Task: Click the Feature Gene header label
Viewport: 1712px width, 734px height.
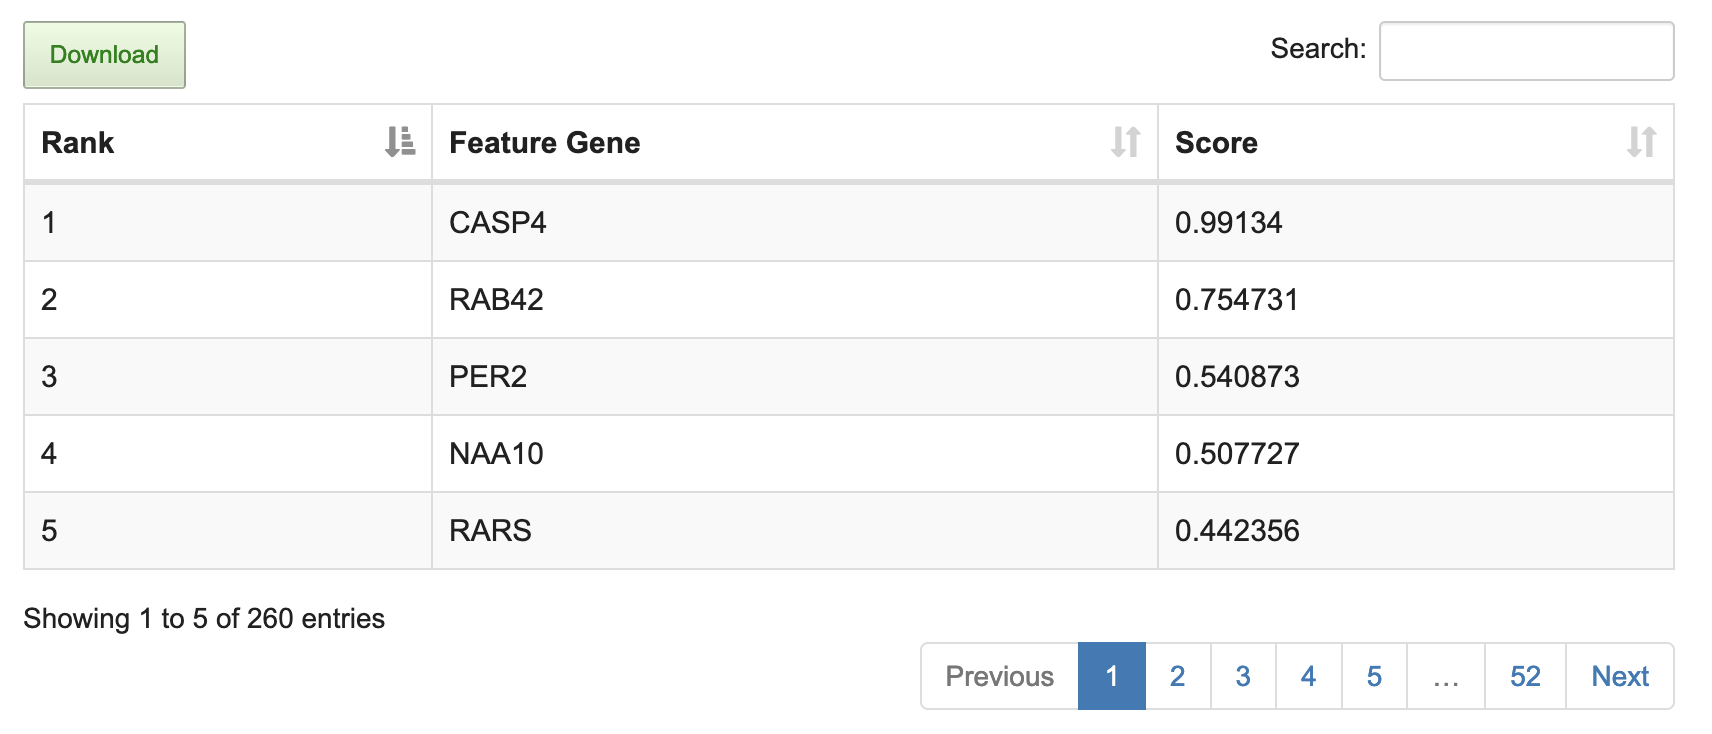Action: [x=544, y=143]
